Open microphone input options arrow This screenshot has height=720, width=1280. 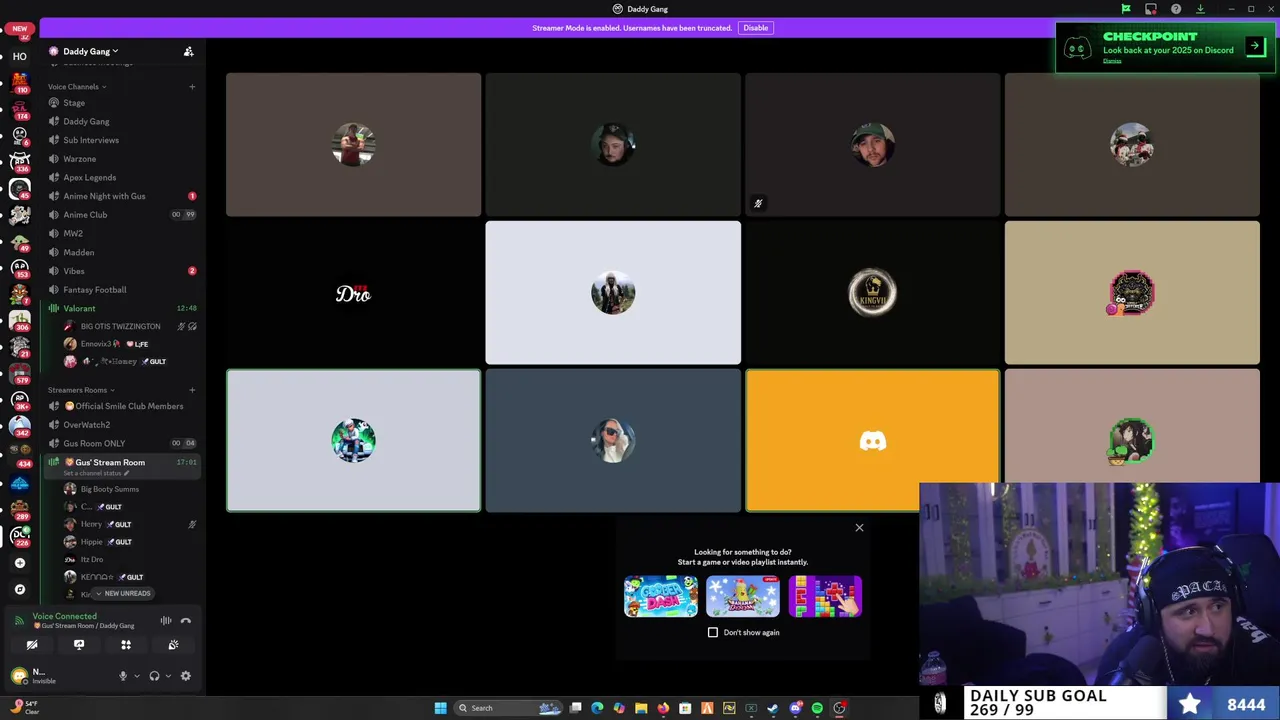(135, 676)
